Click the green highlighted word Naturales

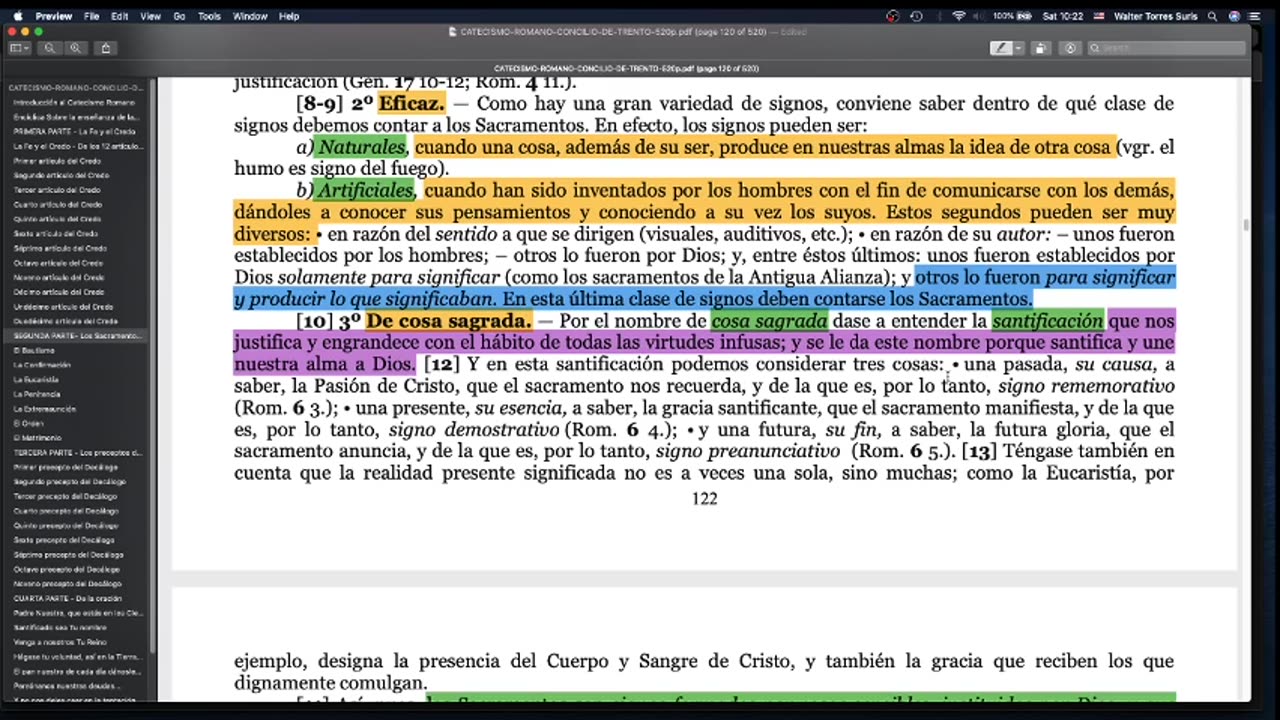point(361,147)
